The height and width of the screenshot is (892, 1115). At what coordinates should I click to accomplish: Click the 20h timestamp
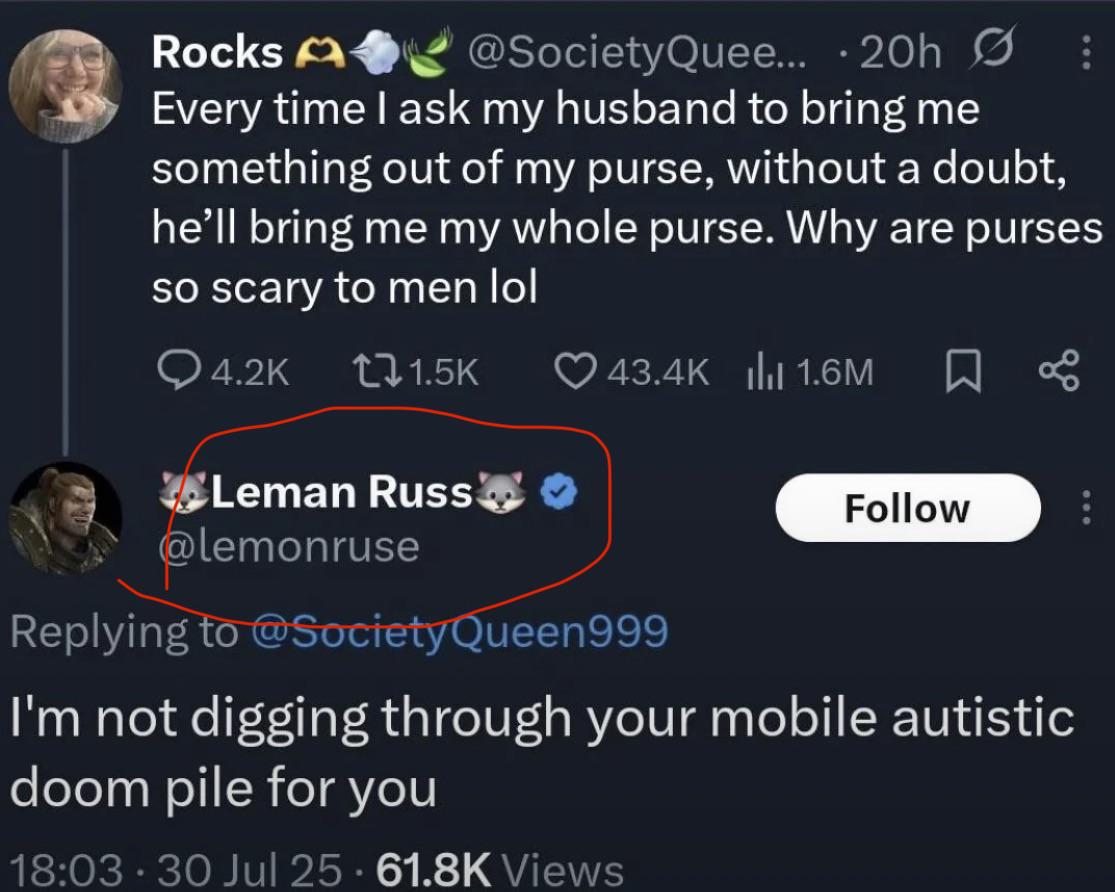click(901, 53)
